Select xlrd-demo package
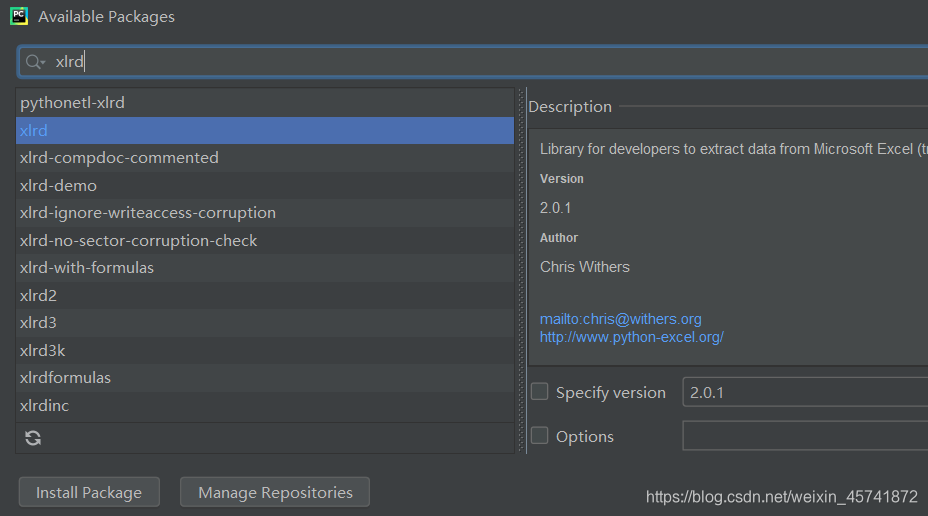The height and width of the screenshot is (516, 928). point(265,185)
